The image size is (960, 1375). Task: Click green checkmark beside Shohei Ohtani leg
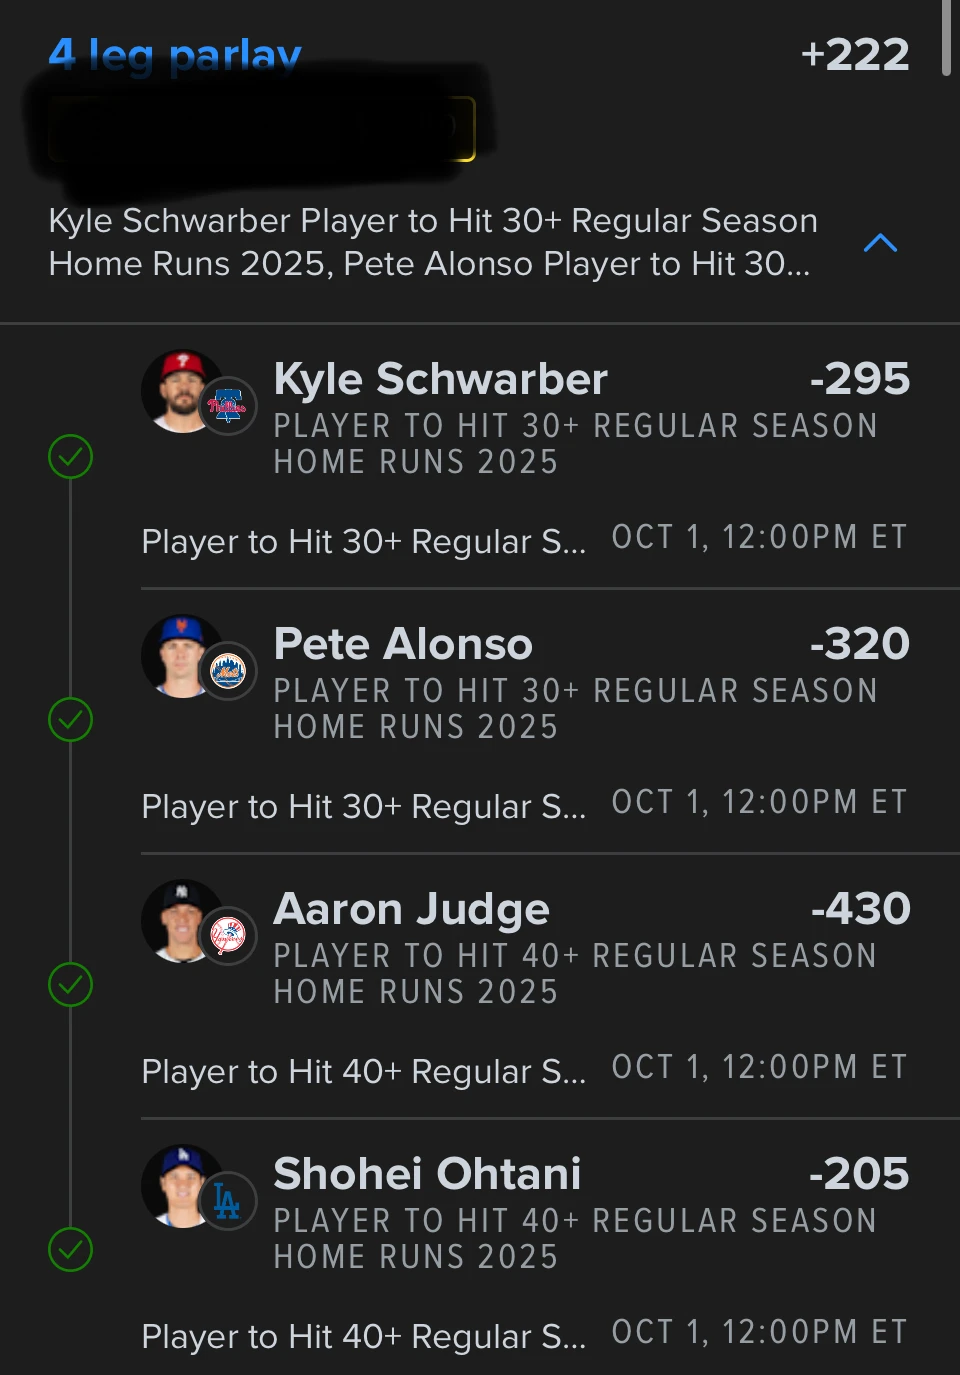coord(70,1250)
